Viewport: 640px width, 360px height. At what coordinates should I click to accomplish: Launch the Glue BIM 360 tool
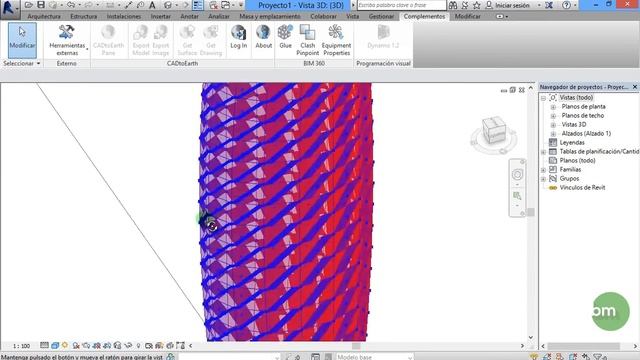pyautogui.click(x=285, y=37)
